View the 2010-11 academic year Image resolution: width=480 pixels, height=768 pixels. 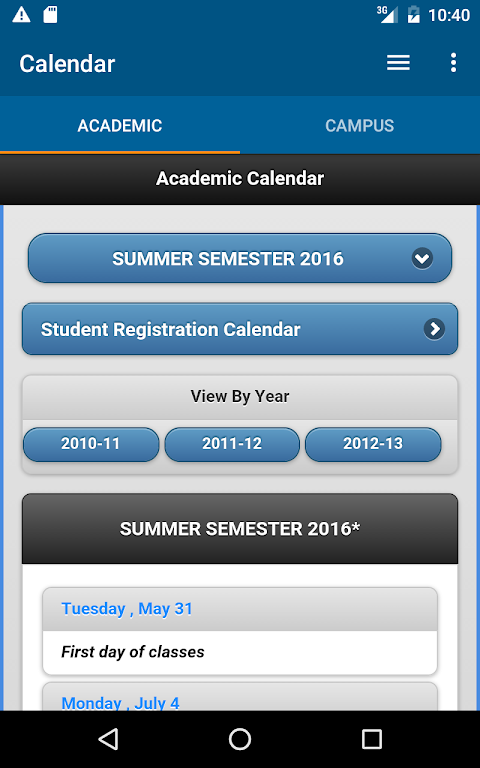point(91,444)
